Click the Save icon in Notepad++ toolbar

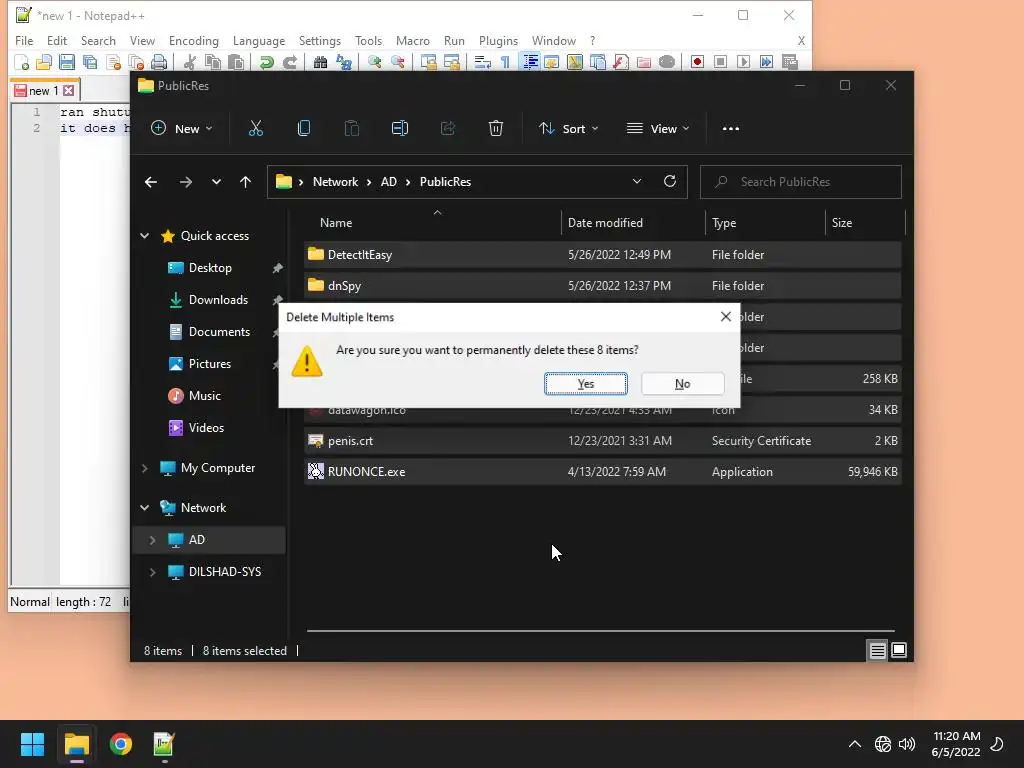coord(67,62)
